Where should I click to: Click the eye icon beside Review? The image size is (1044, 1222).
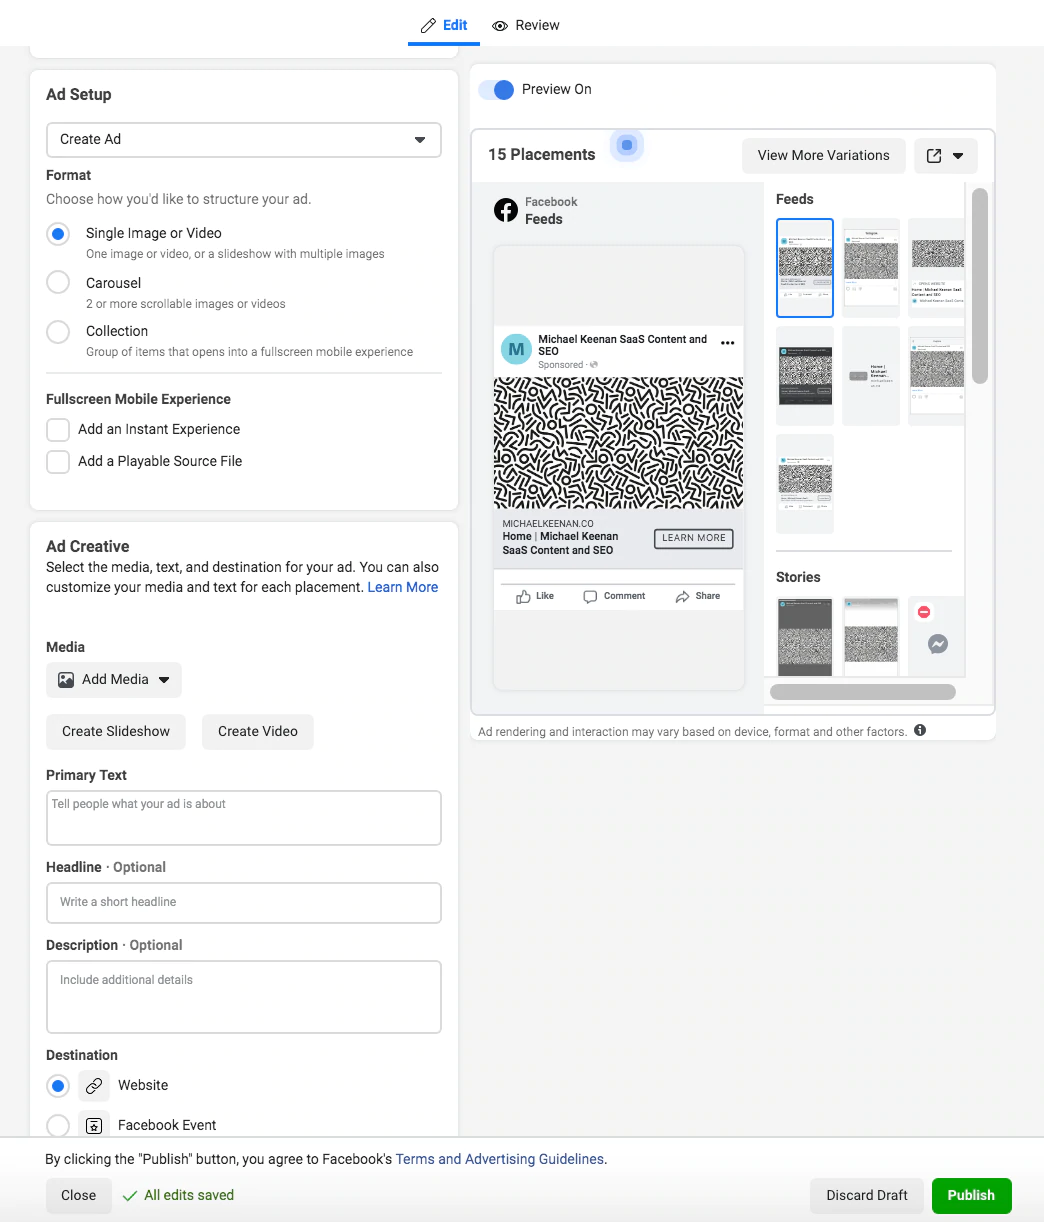click(x=500, y=26)
